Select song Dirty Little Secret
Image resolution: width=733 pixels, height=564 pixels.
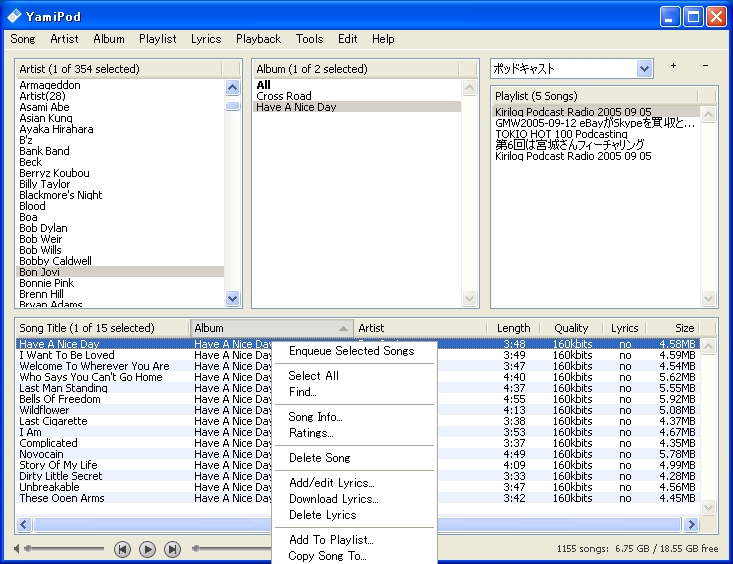click(x=61, y=476)
